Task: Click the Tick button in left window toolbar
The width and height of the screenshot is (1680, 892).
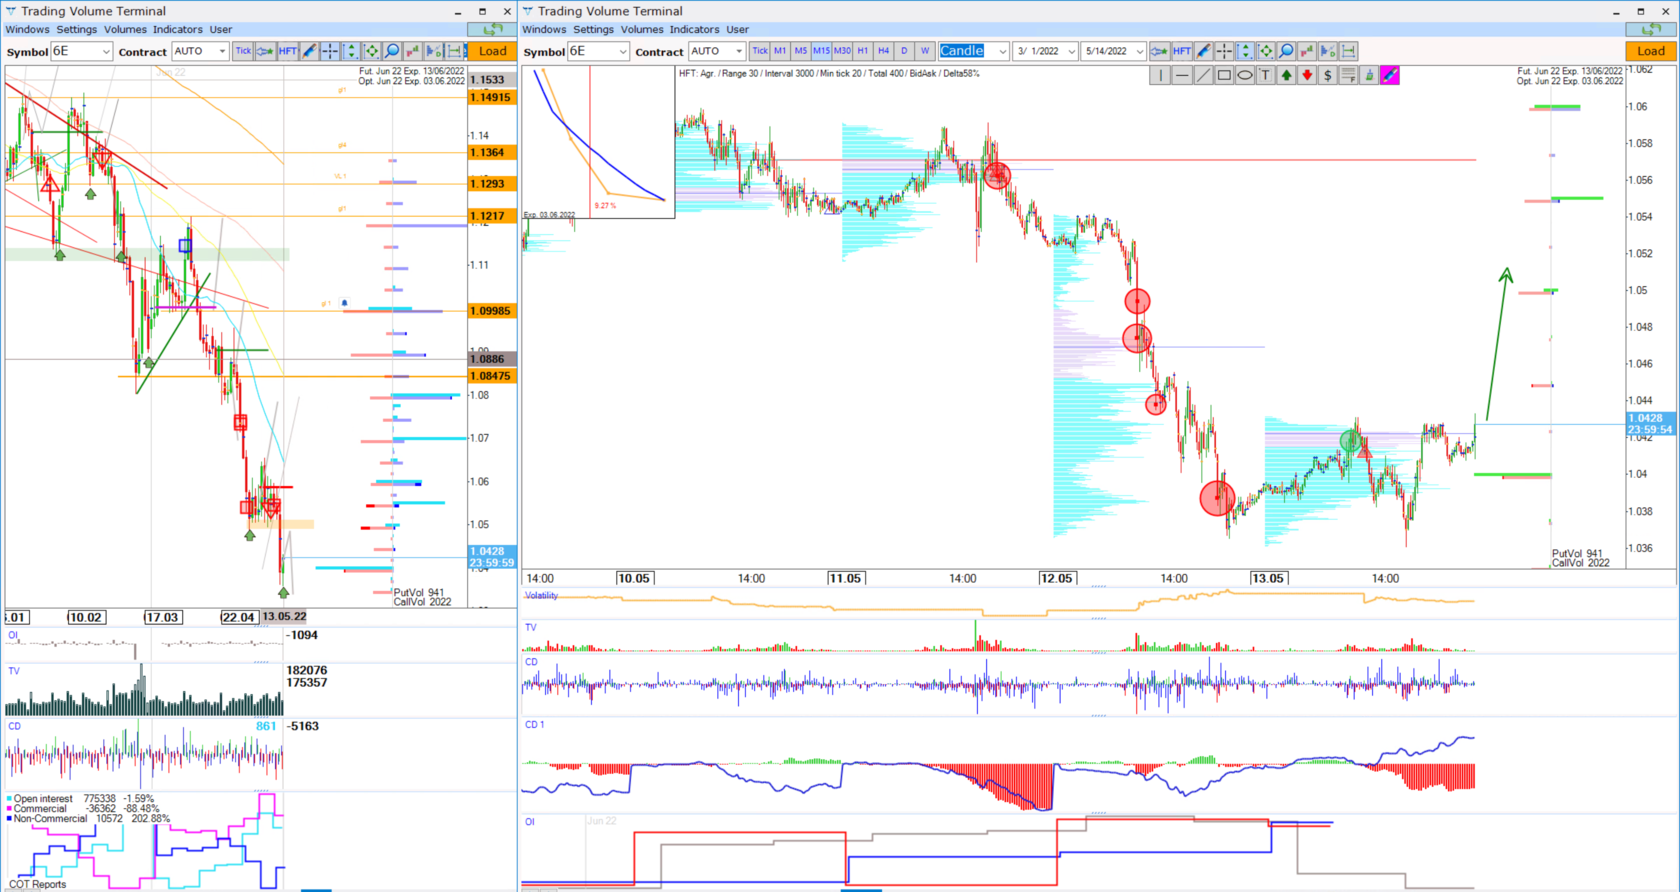Action: click(243, 51)
